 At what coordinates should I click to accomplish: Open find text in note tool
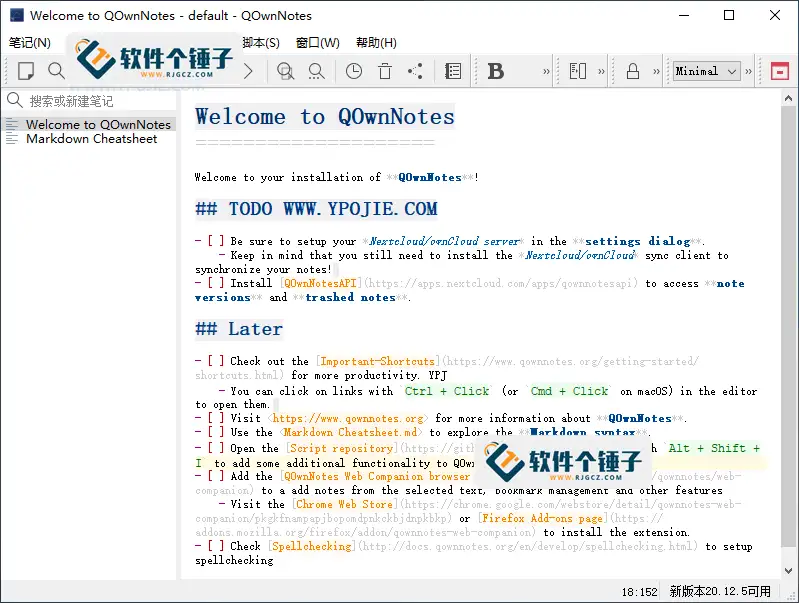click(x=285, y=71)
